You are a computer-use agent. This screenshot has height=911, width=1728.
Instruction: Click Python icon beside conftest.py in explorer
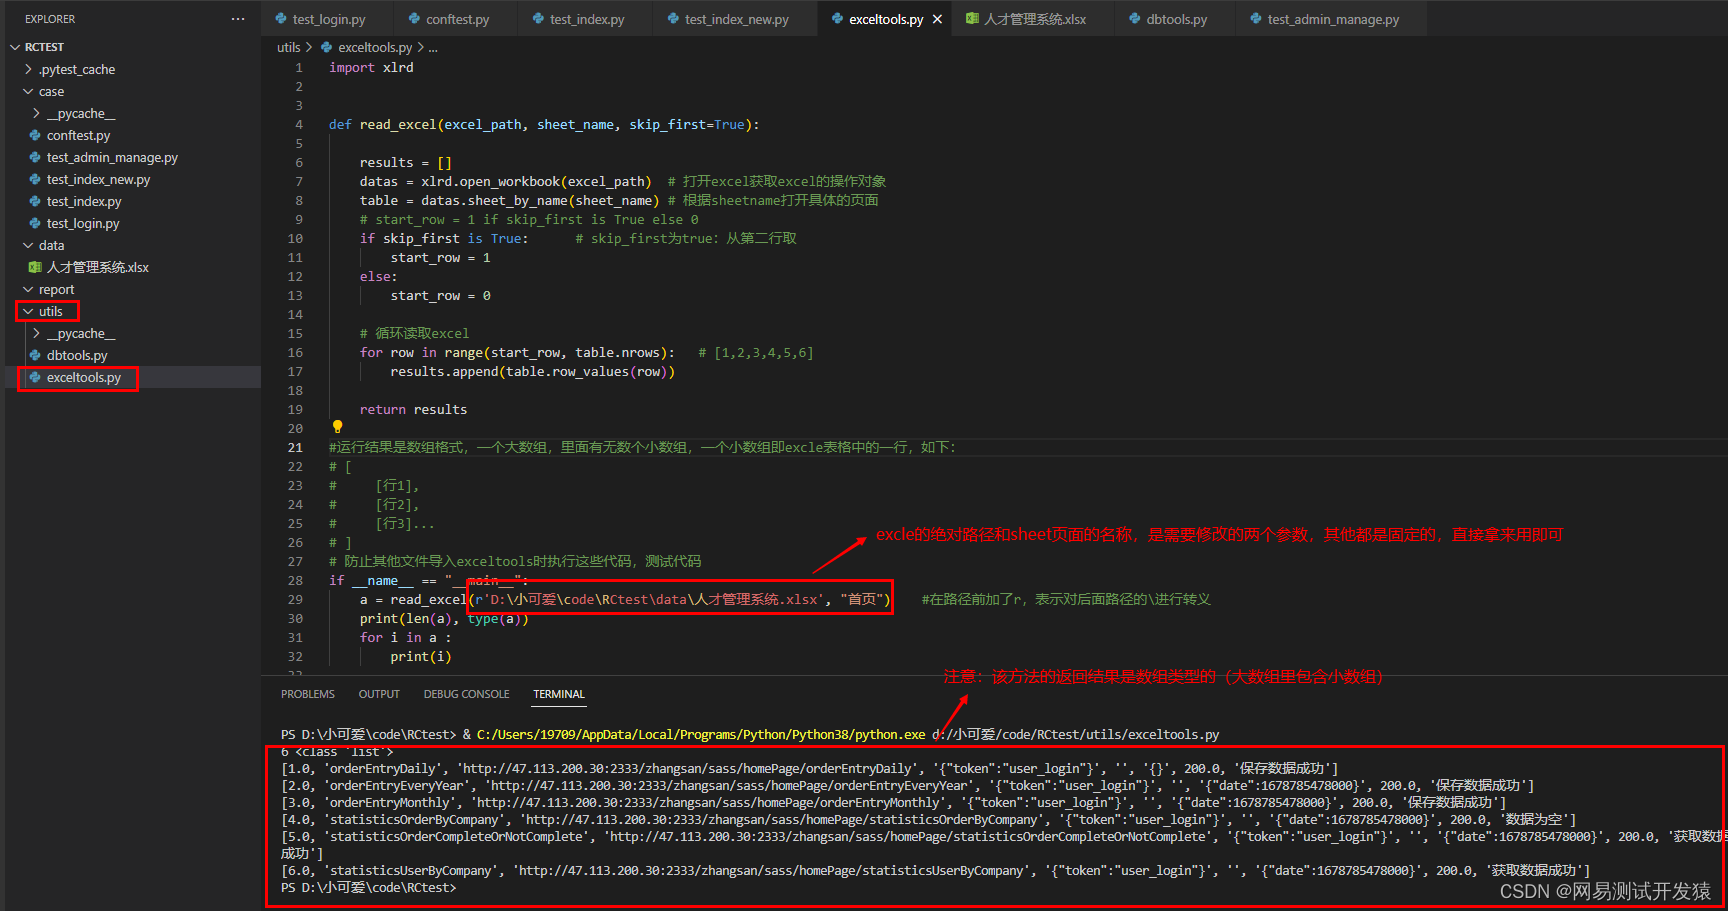(x=35, y=135)
